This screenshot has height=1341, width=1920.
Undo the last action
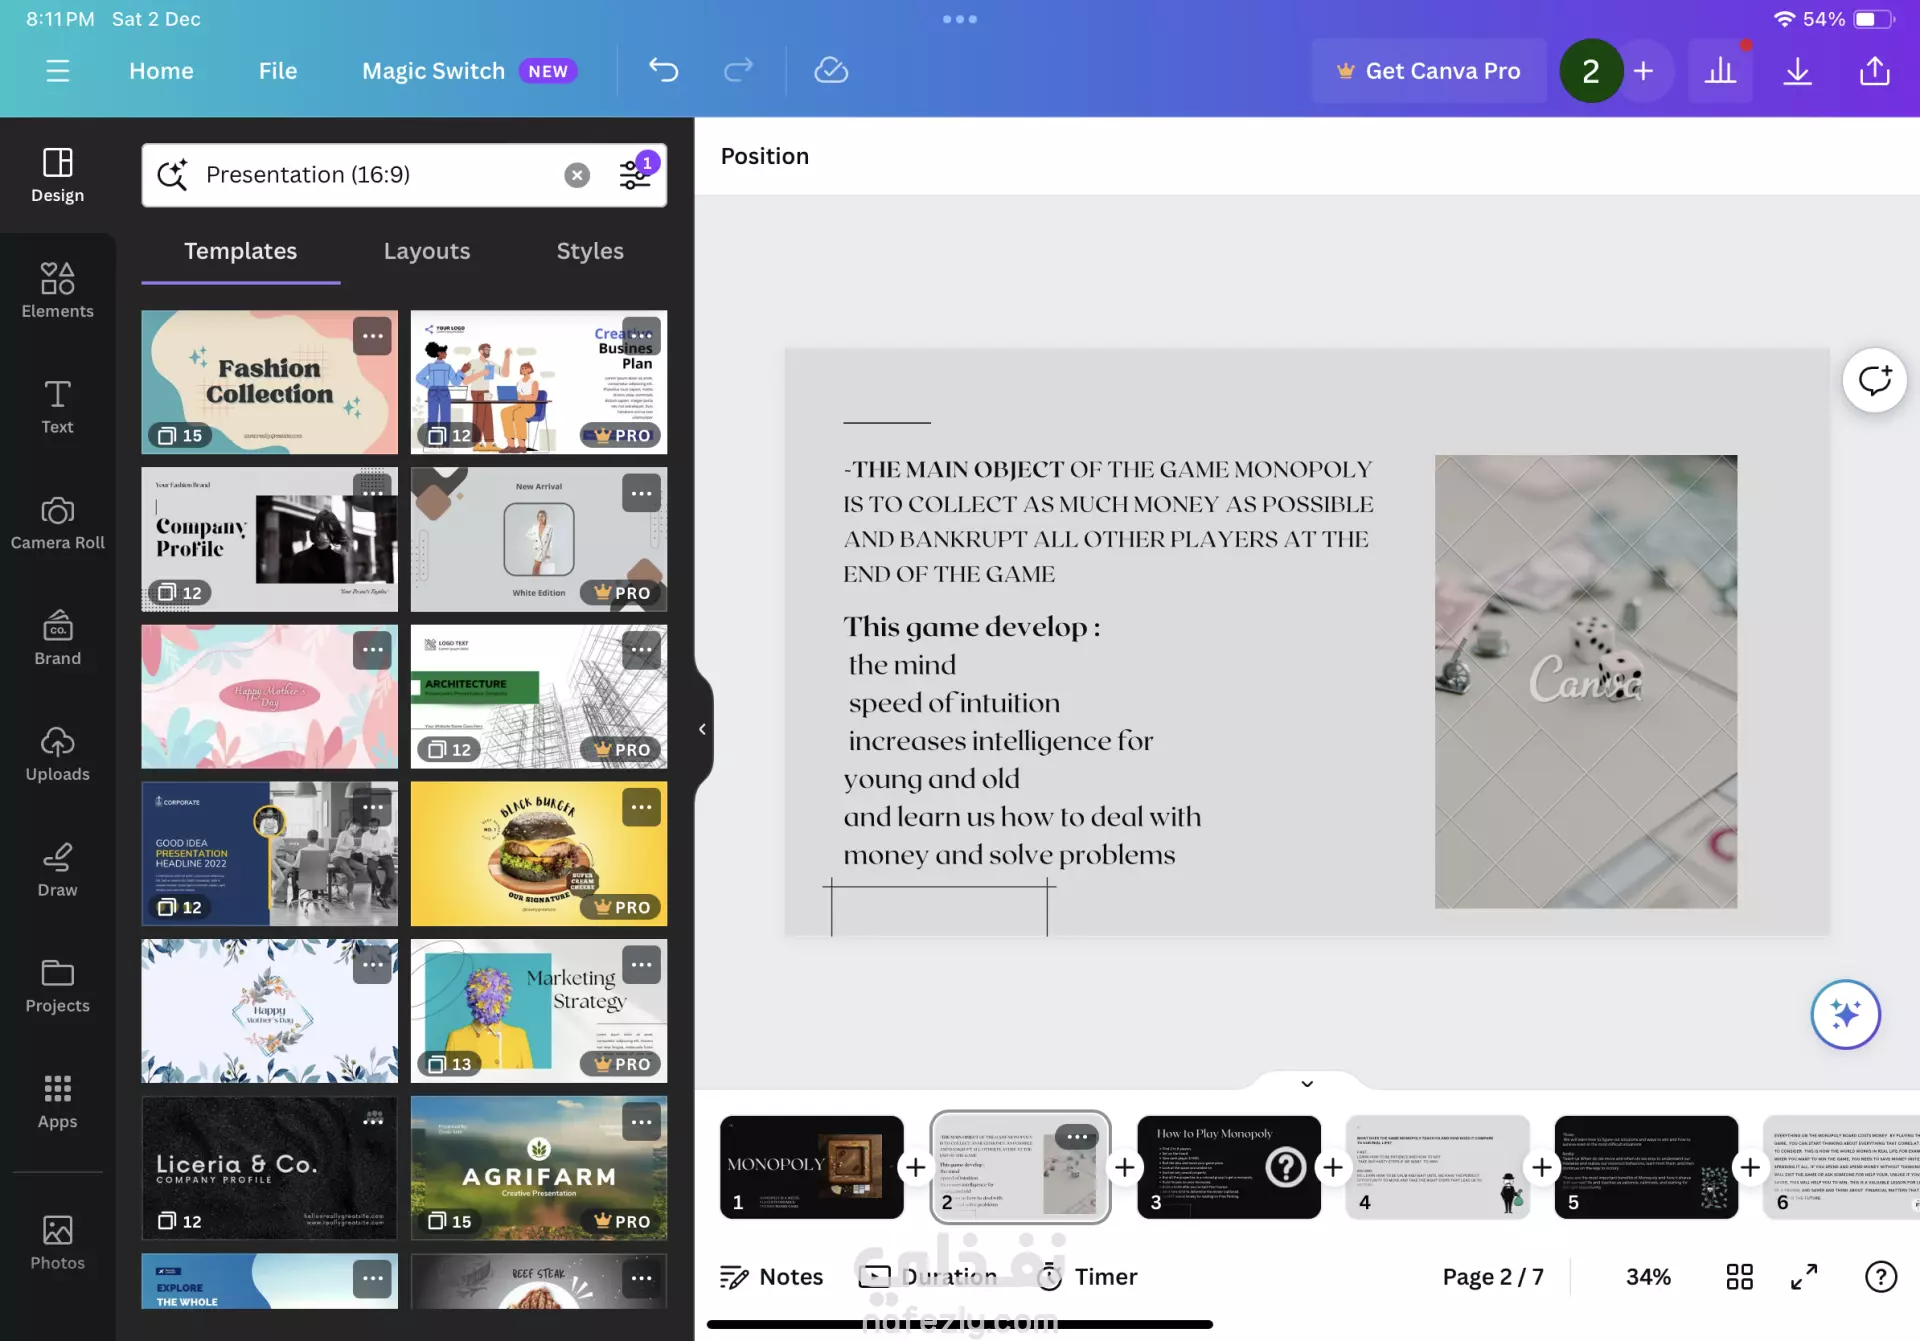coord(663,70)
